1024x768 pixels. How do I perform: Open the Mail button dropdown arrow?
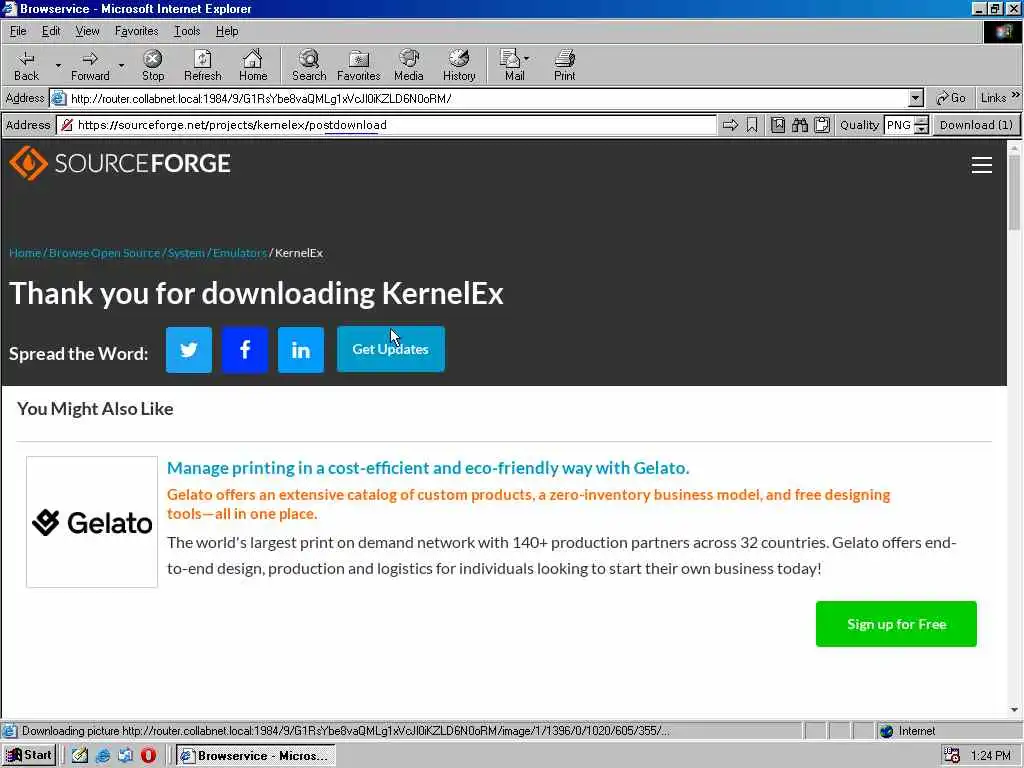(526, 59)
